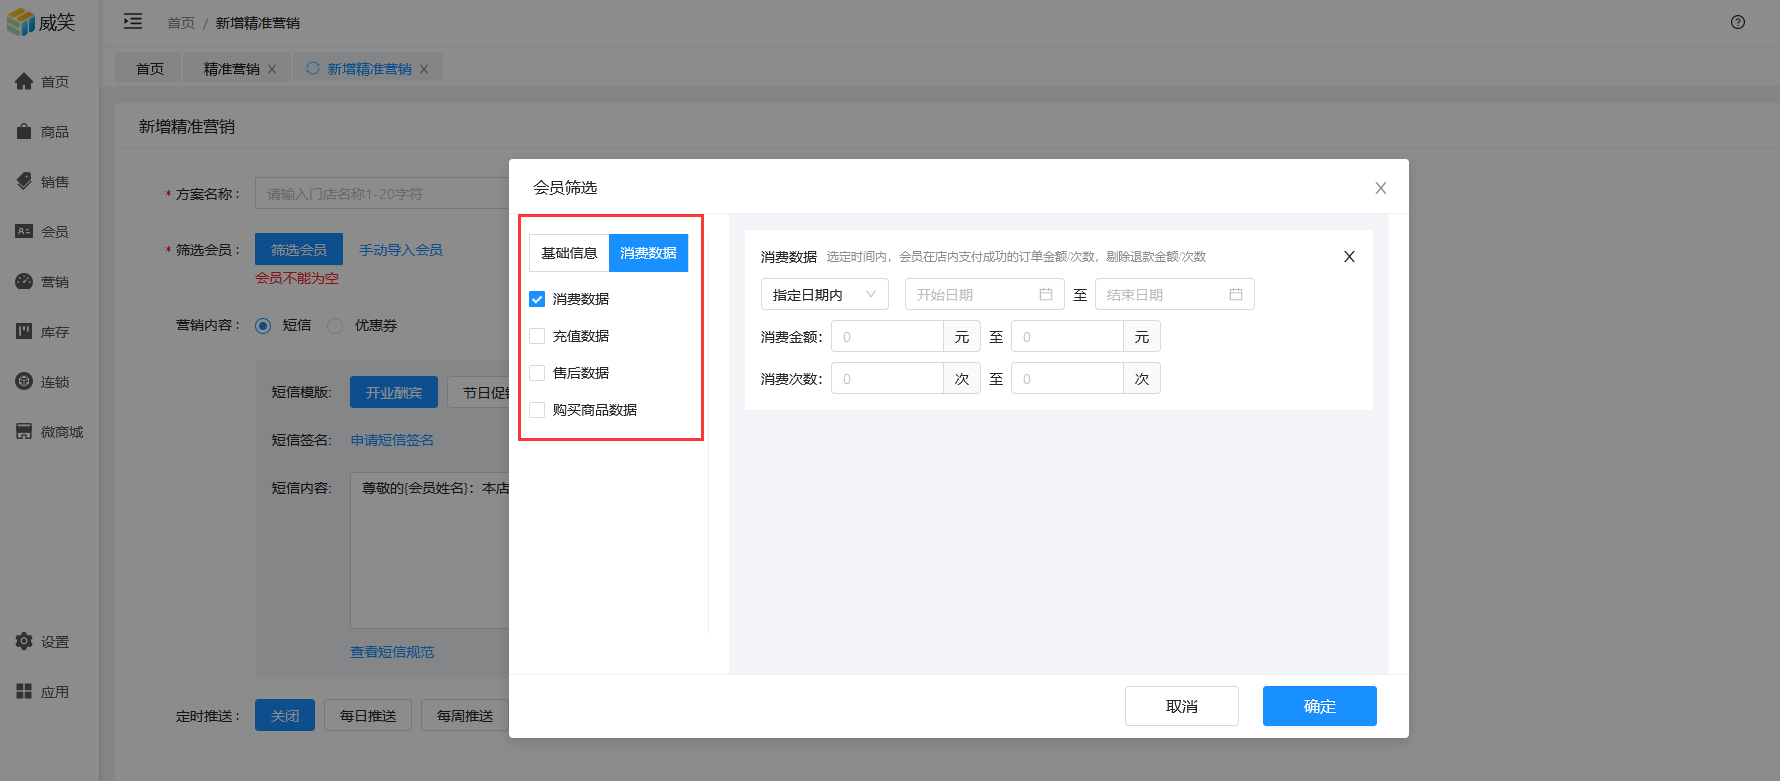
Task: Expand the 指定日期内 dropdown
Action: [x=824, y=295]
